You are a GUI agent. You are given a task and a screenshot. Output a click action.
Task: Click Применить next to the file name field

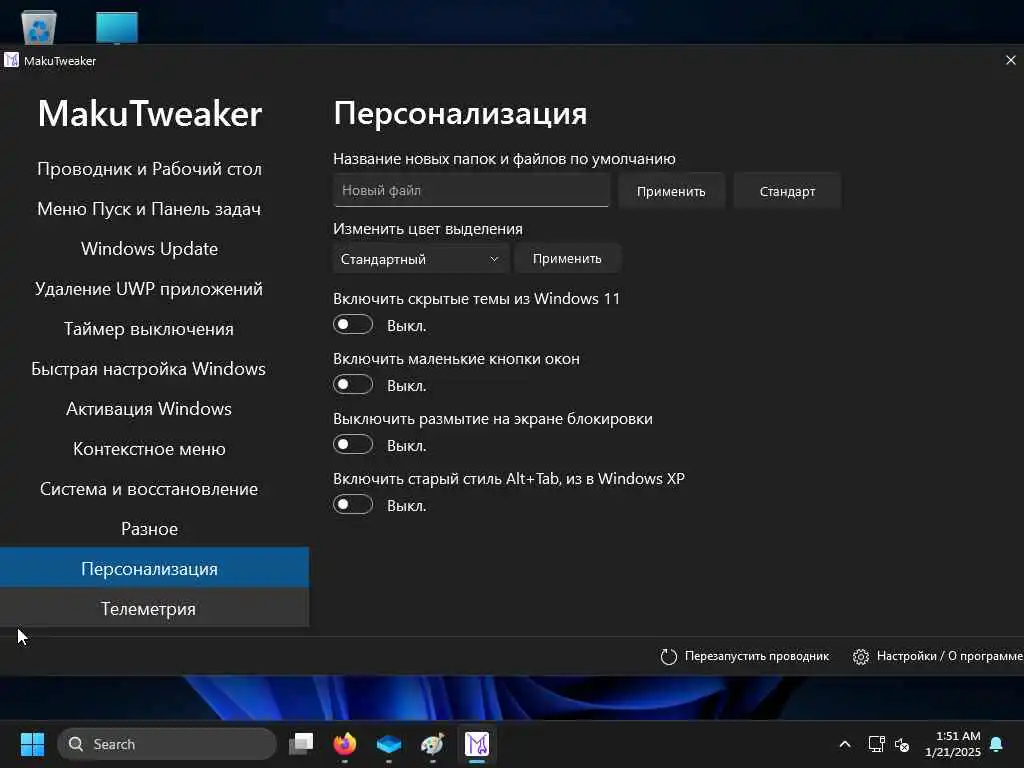click(671, 191)
